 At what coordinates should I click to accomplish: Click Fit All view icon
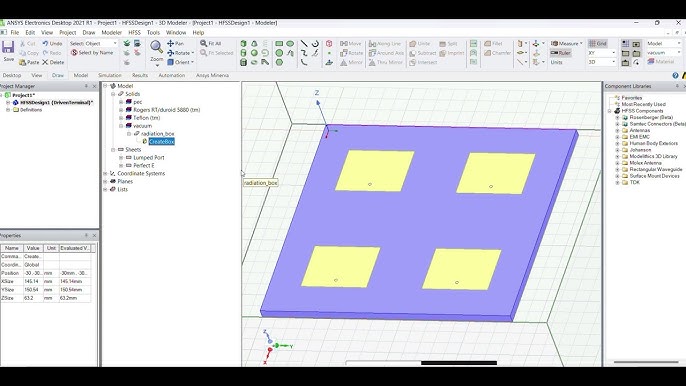pyautogui.click(x=203, y=43)
